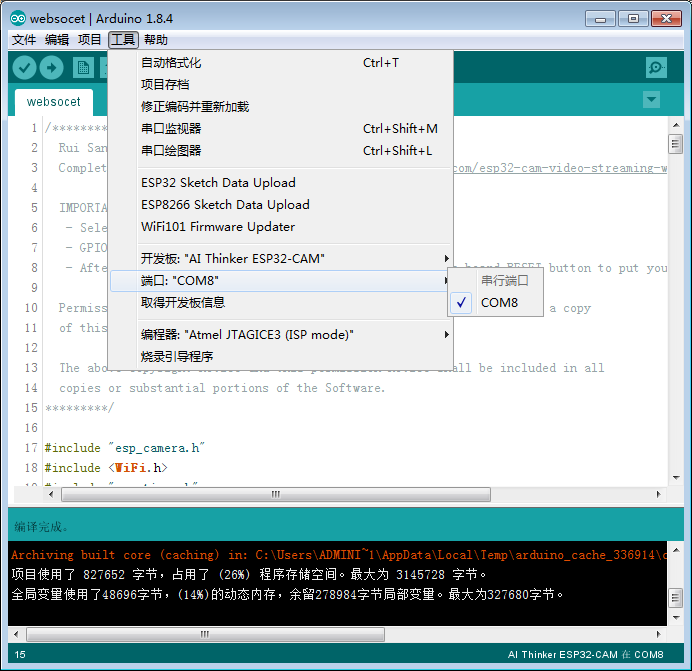This screenshot has width=692, height=671.
Task: Expand 编程器 Atmel JTAGICE3 submenu
Action: coord(282,335)
